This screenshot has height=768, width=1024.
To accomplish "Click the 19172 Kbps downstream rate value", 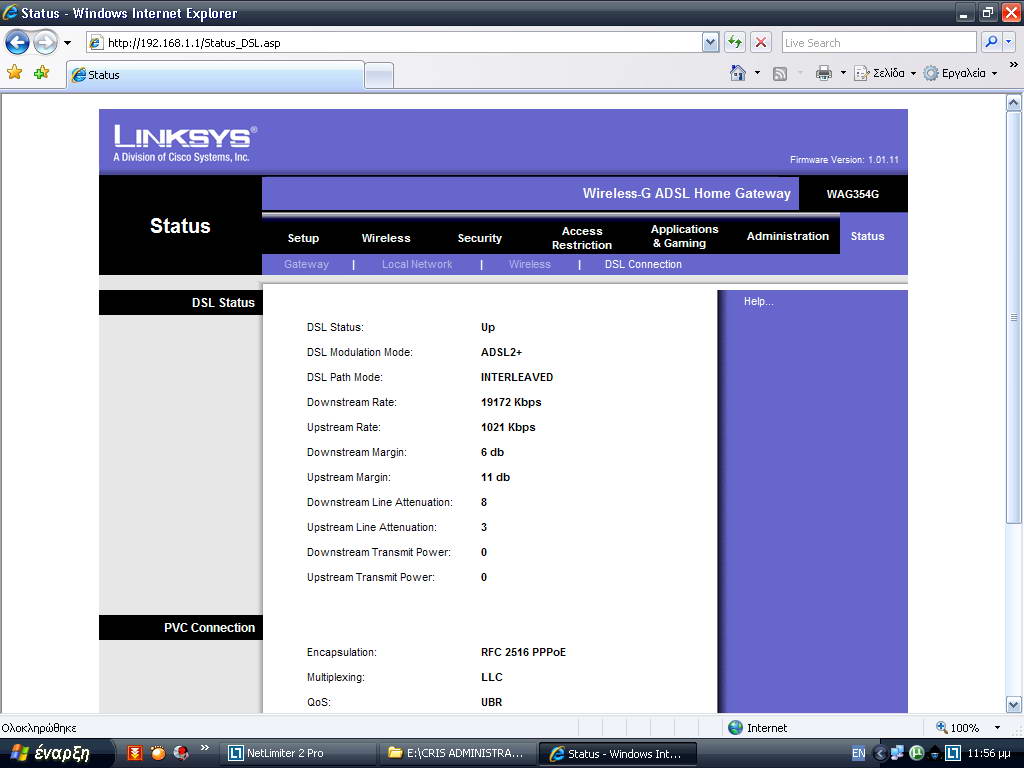I will pos(511,402).
